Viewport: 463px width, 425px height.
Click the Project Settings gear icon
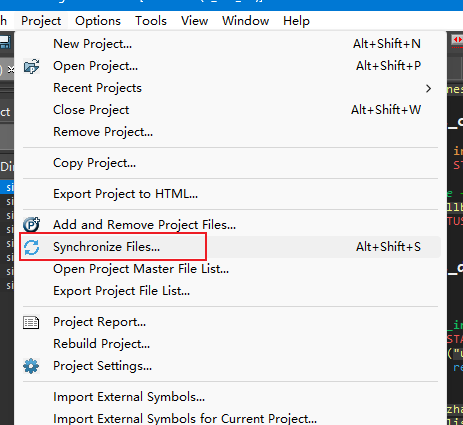pos(31,366)
